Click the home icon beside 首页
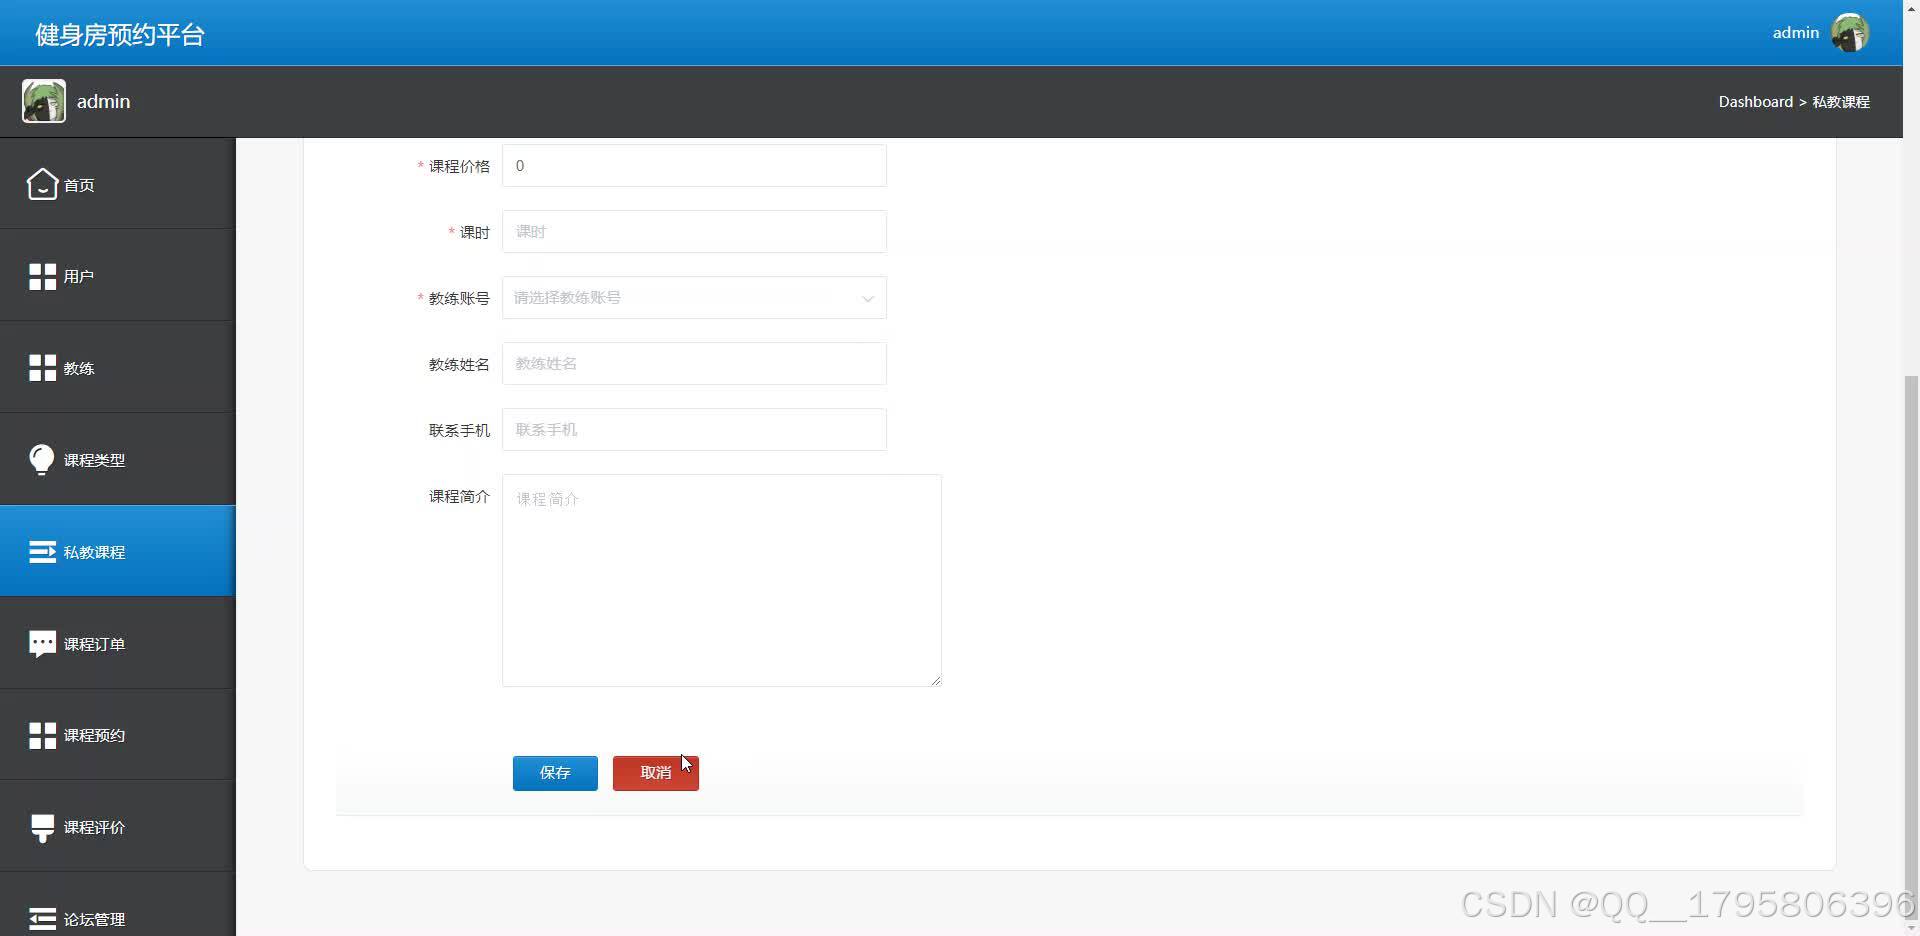This screenshot has height=936, width=1920. 42,184
